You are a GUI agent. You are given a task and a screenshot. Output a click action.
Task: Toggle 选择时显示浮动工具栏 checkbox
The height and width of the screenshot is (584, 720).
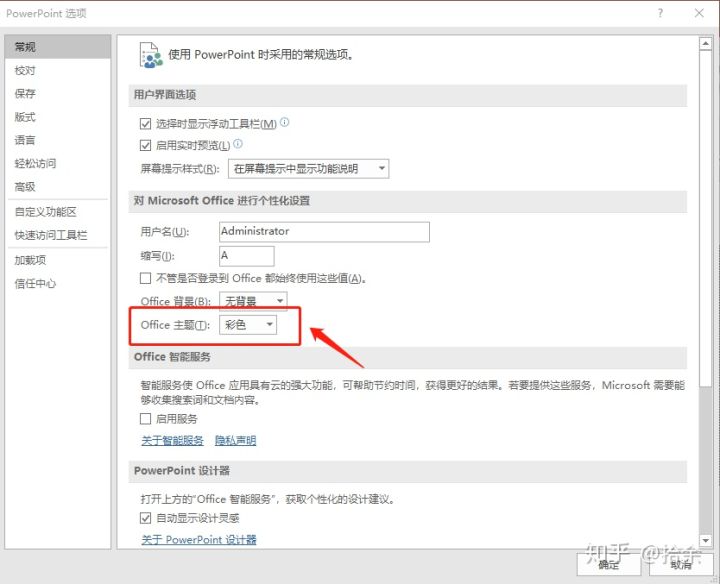pyautogui.click(x=145, y=124)
